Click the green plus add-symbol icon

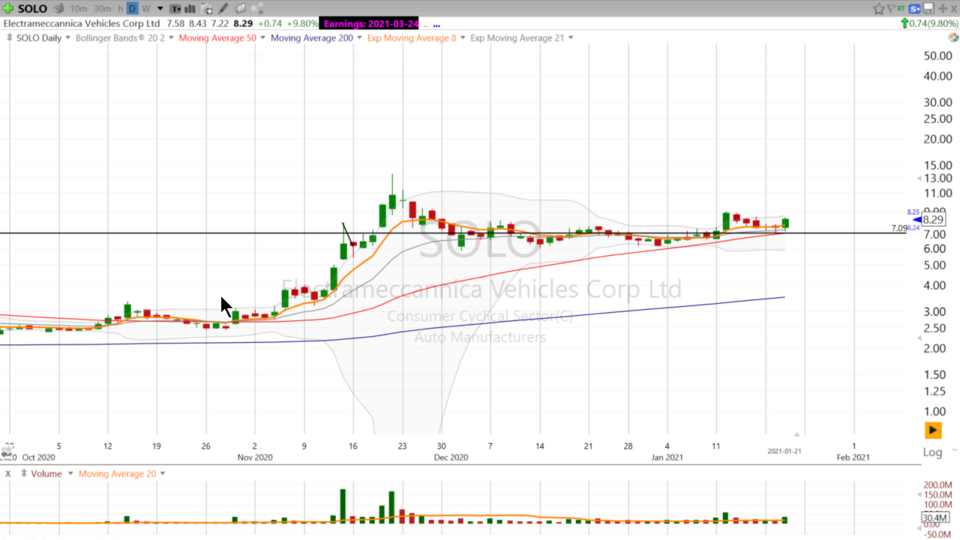(x=8, y=9)
